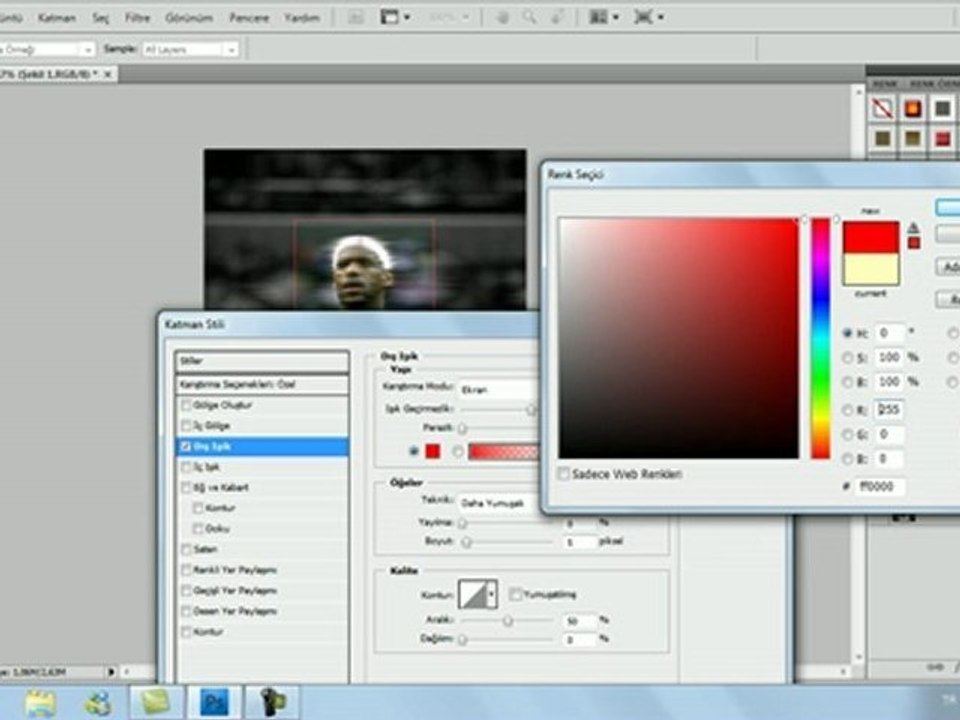Viewport: 960px width, 720px height.
Task: Open the sample size dropdown in options bar
Action: [x=47, y=49]
